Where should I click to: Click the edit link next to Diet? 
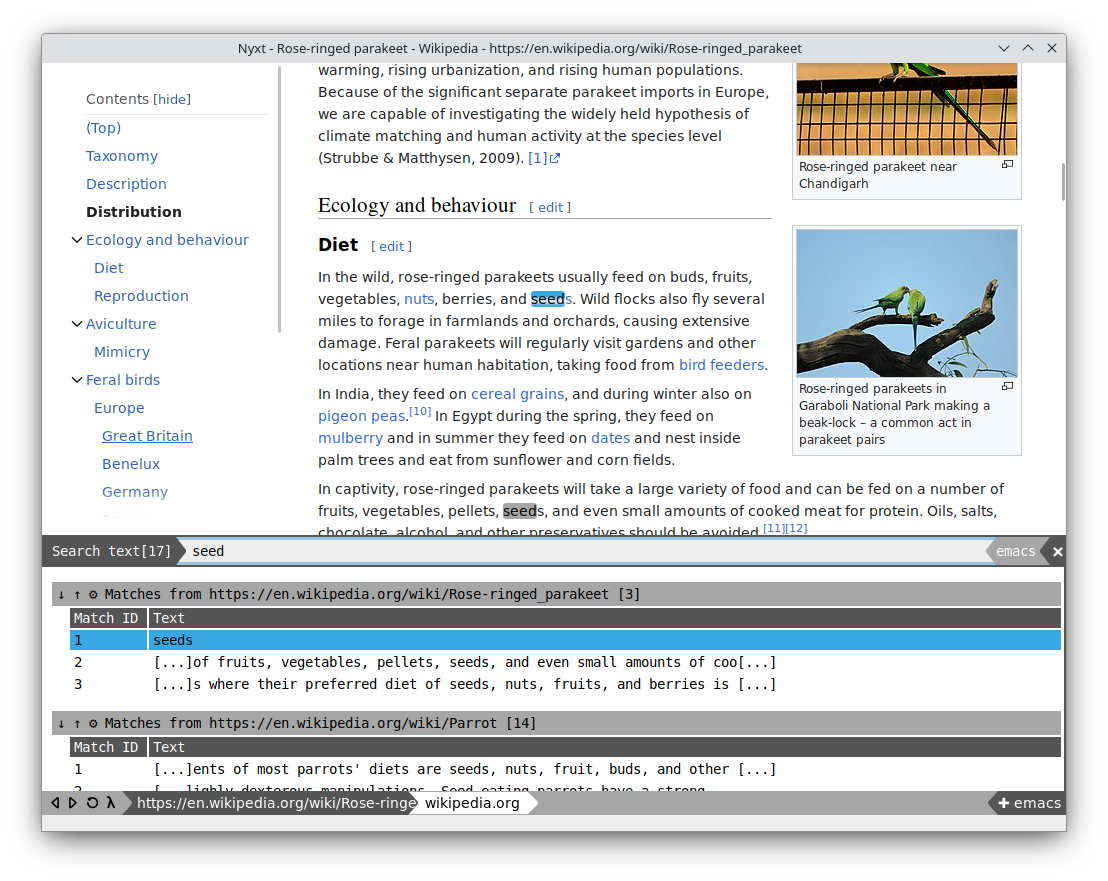(391, 247)
